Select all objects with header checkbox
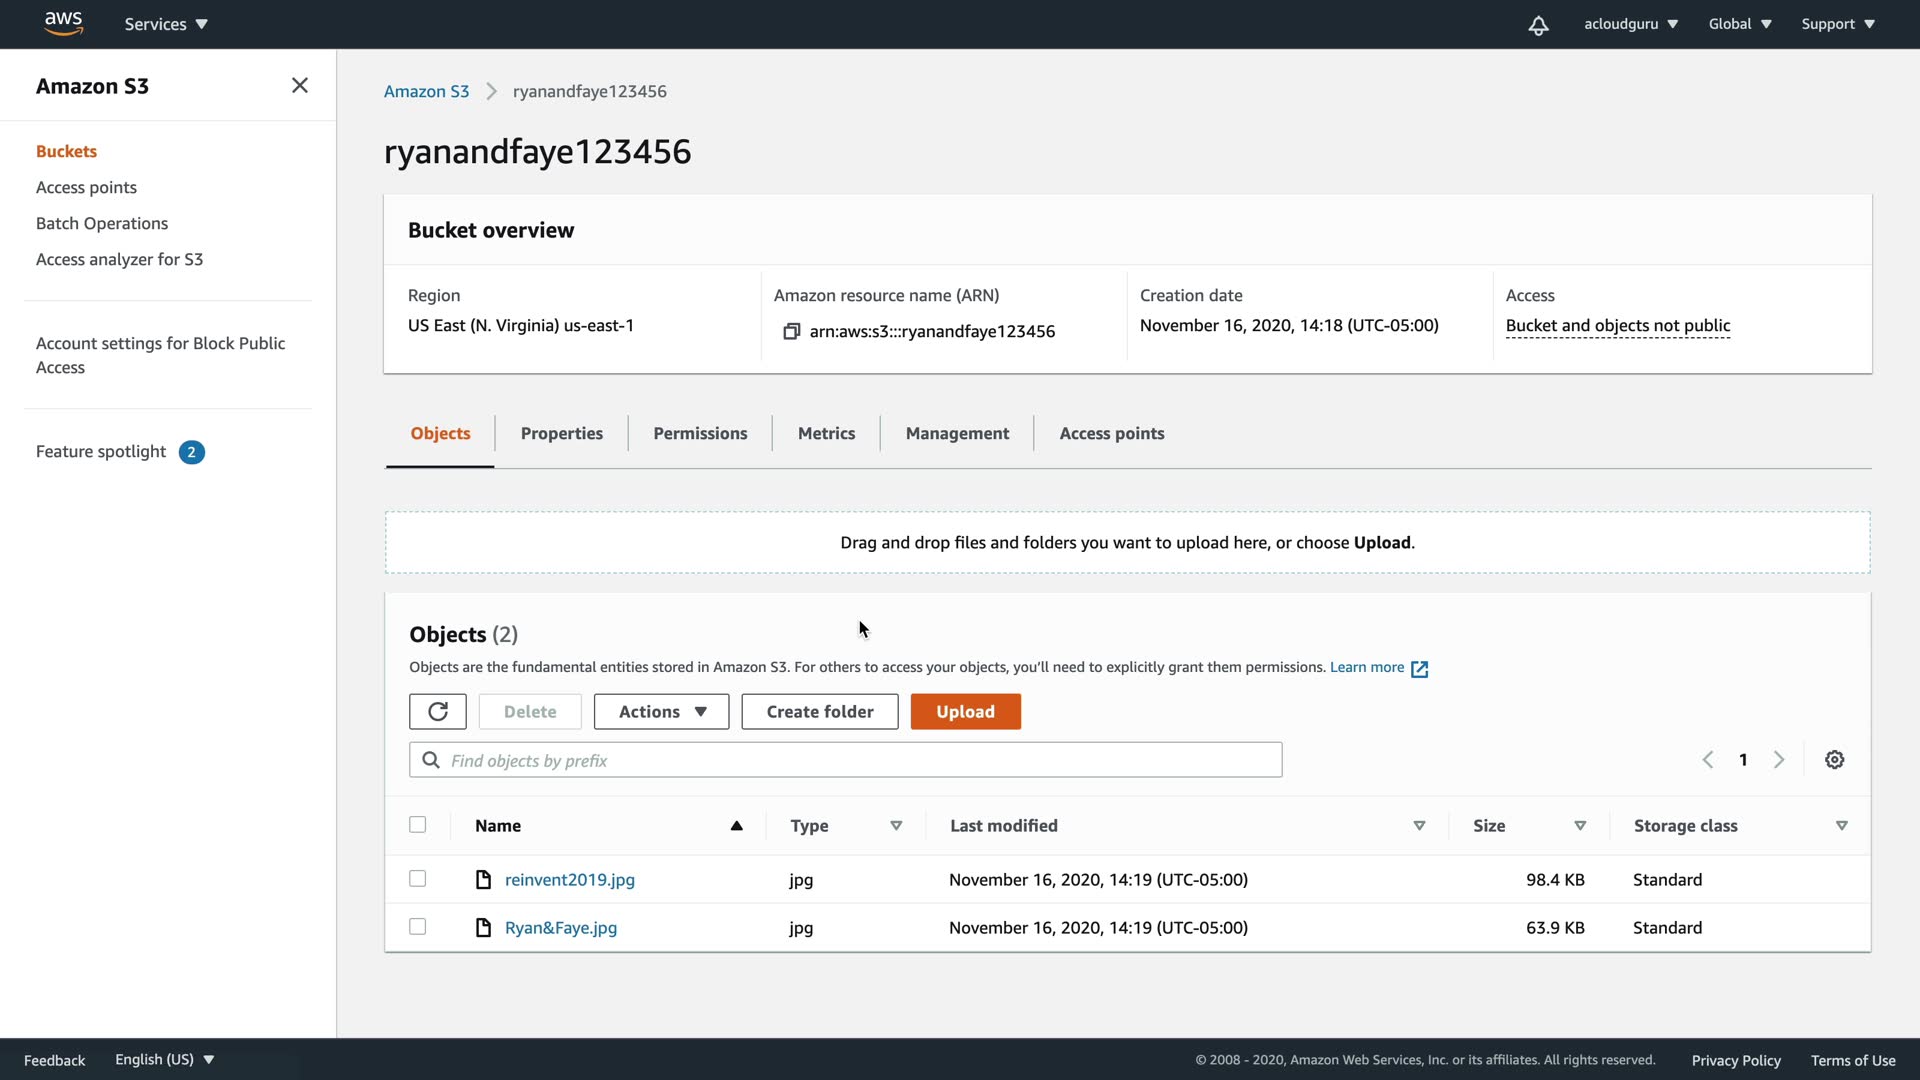Viewport: 1920px width, 1080px height. (x=417, y=825)
